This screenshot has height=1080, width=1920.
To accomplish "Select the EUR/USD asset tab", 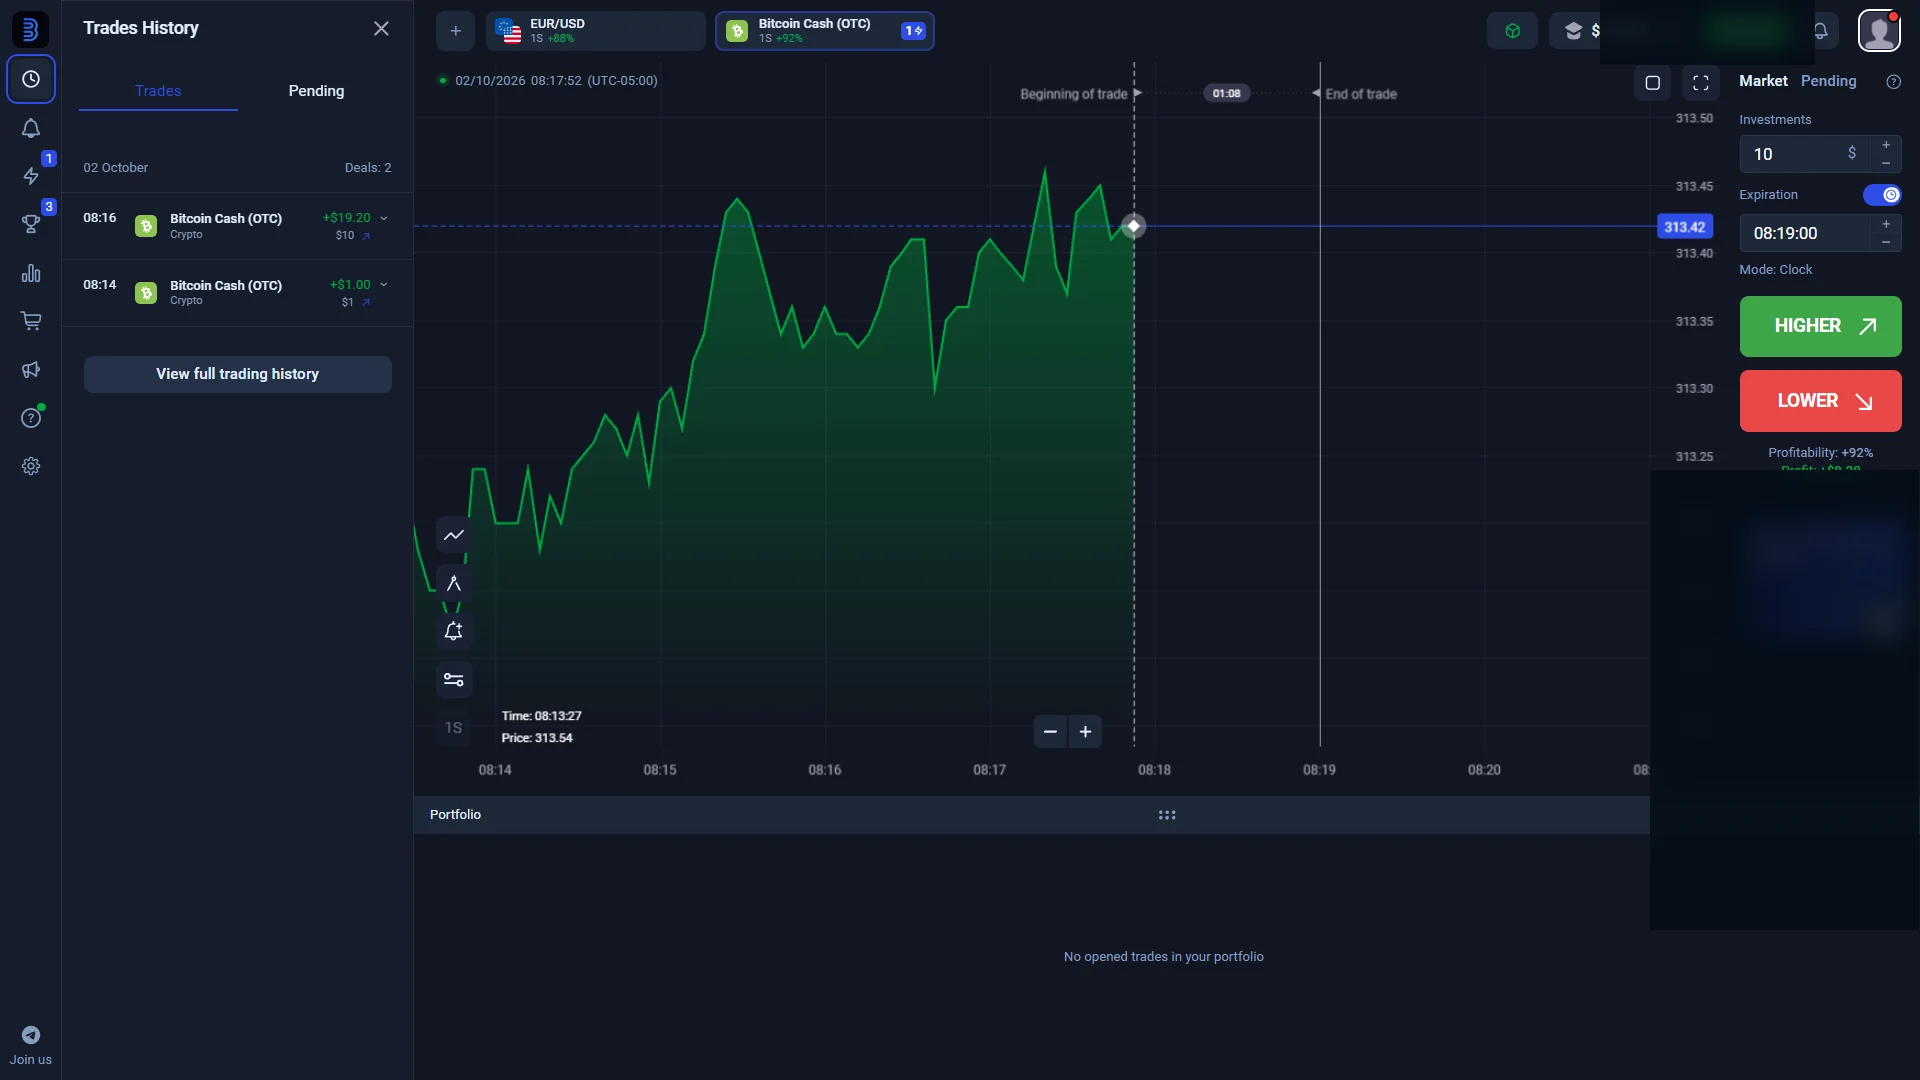I will click(x=596, y=31).
